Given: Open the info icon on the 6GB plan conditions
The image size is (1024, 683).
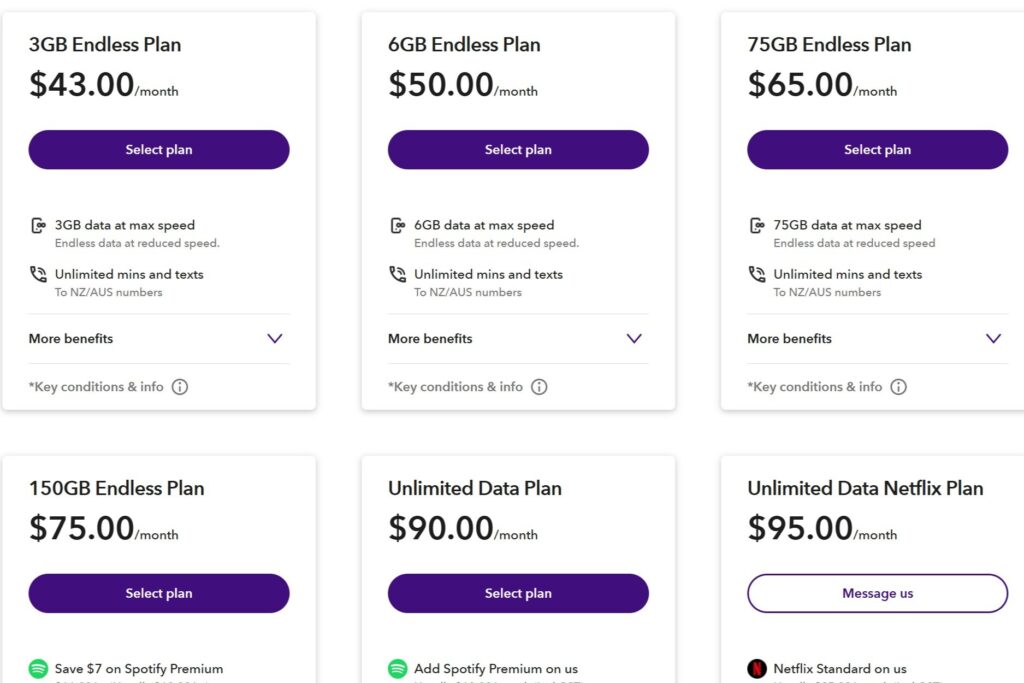Looking at the screenshot, I should click(540, 387).
